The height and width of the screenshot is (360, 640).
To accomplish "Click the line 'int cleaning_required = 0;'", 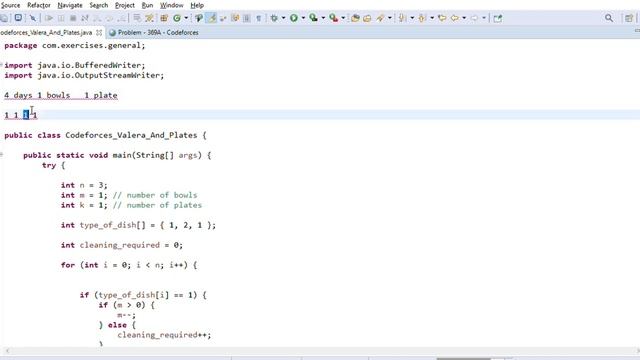I will coord(122,245).
